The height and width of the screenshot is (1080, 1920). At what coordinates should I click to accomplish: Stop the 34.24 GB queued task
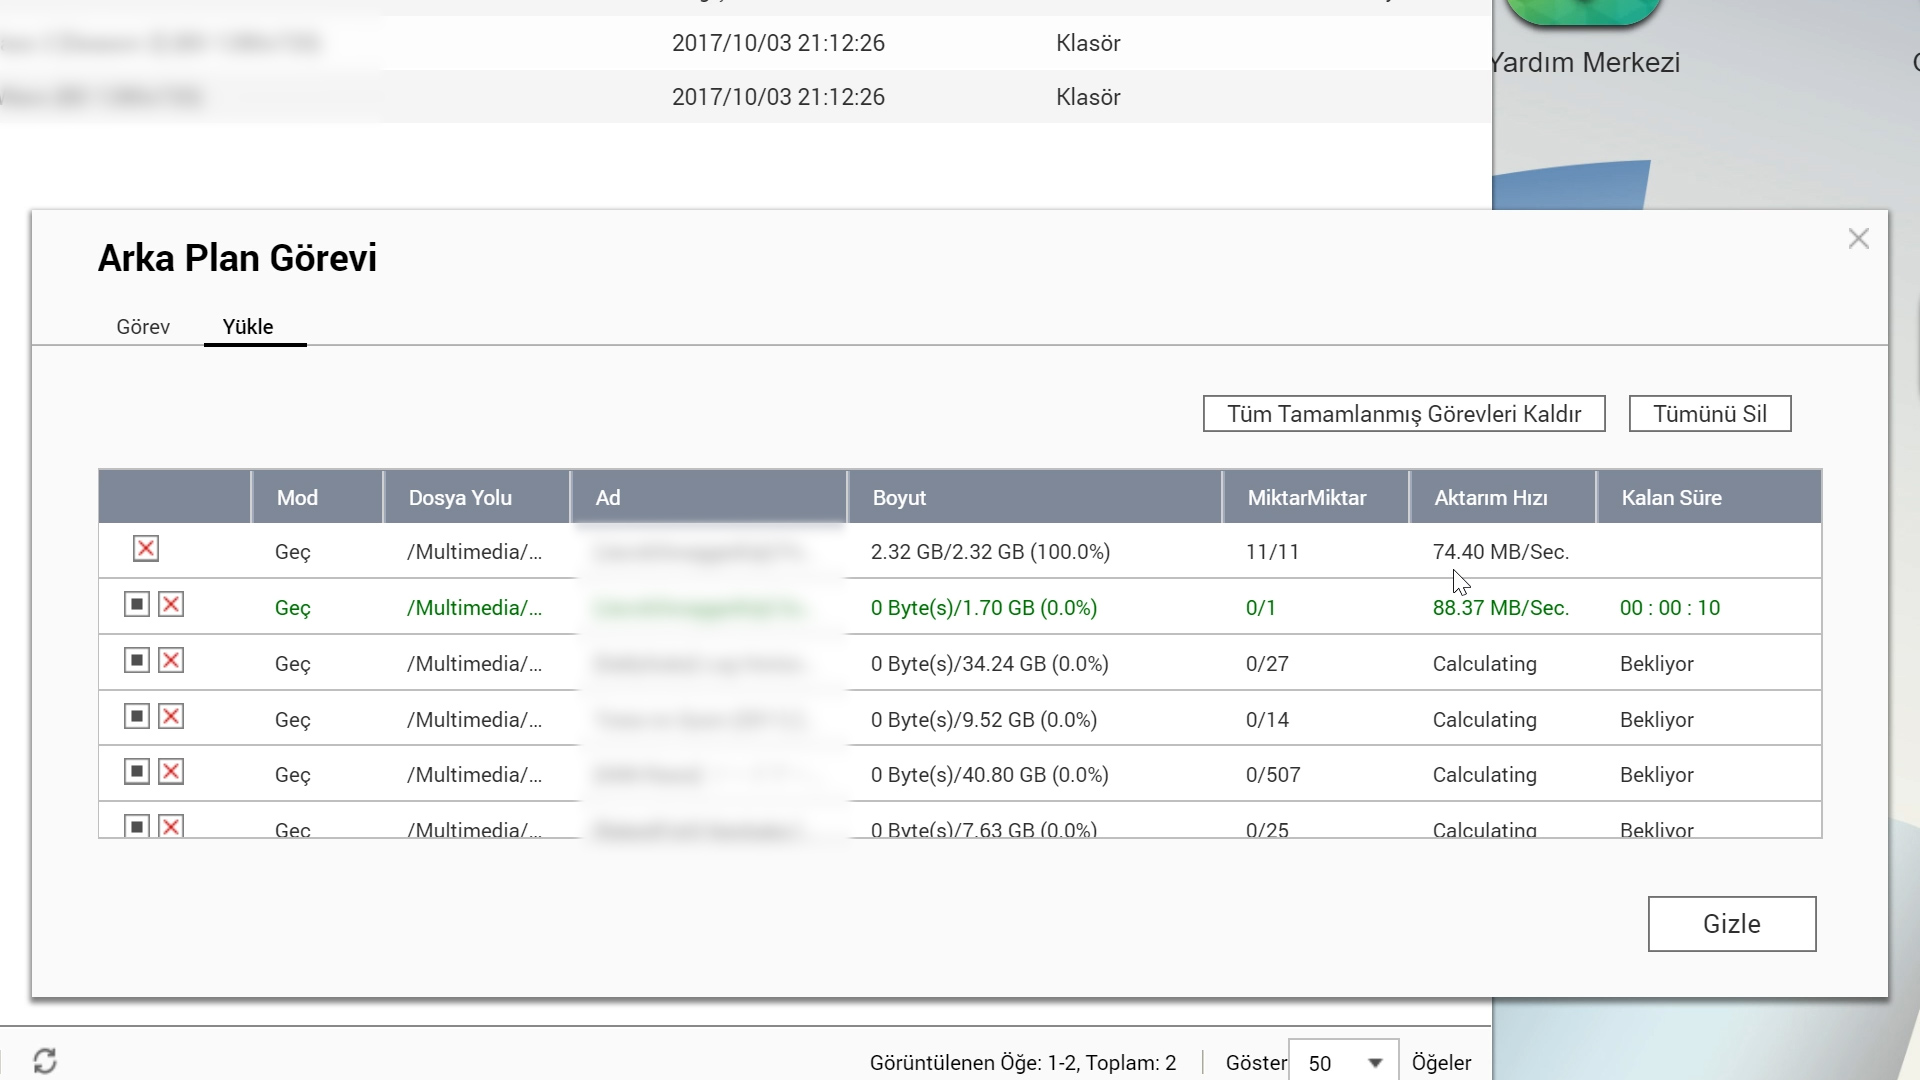(137, 661)
